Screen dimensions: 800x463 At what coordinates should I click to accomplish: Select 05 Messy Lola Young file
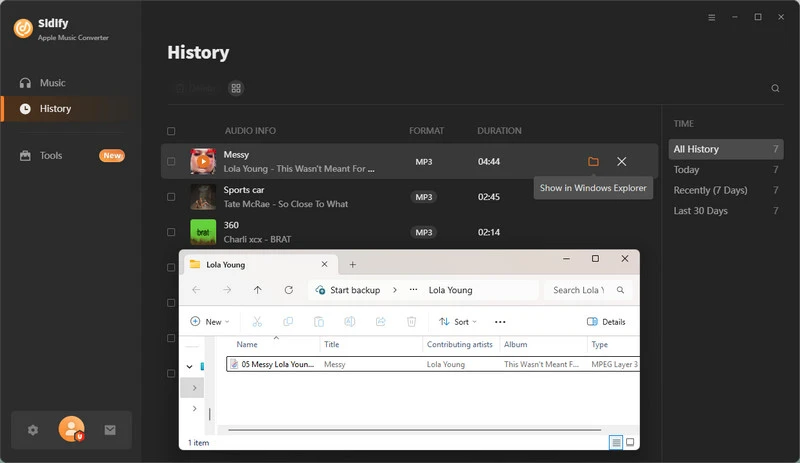[x=433, y=364]
